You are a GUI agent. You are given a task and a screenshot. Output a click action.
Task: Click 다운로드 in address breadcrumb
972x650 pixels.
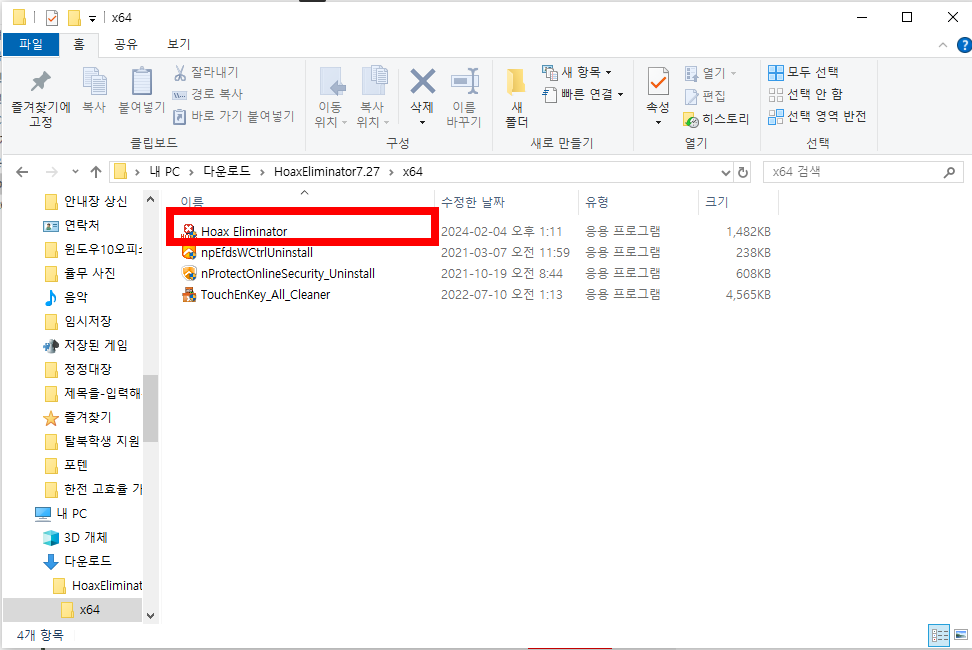click(x=227, y=172)
